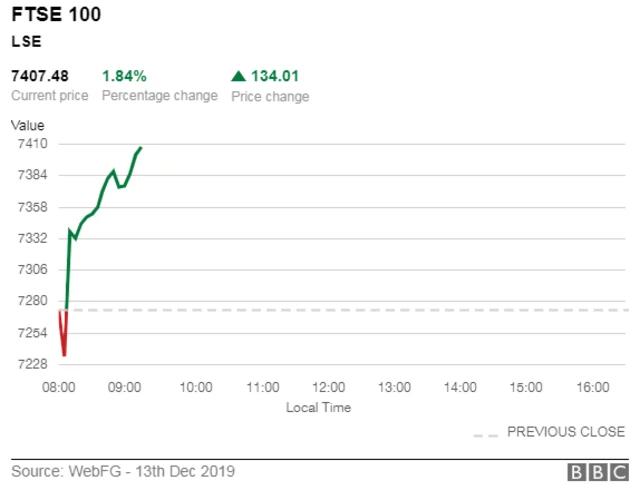Image resolution: width=640 pixels, height=490 pixels.
Task: Click the 7410 value axis label
Action: click(33, 144)
